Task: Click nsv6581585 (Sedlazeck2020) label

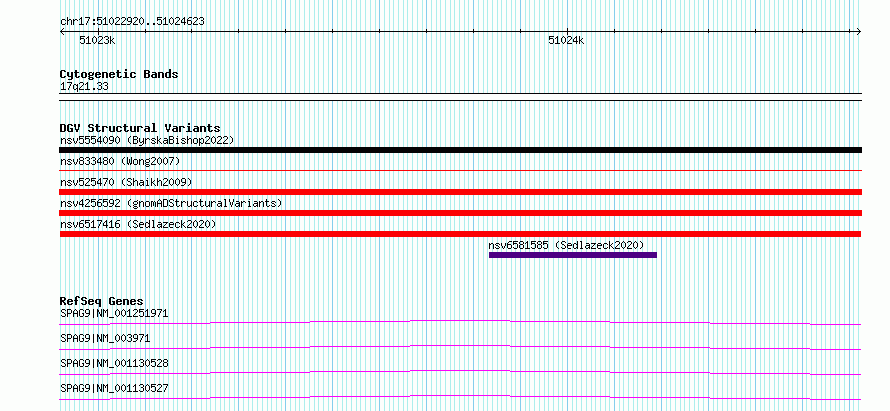Action: [566, 245]
